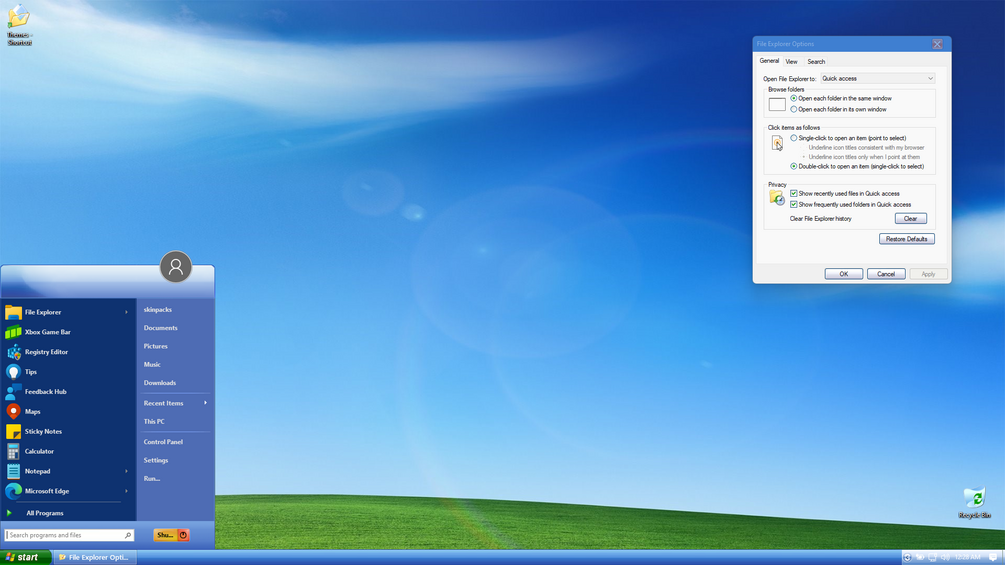Image resolution: width=1005 pixels, height=565 pixels.
Task: Click the taskbar clock
Action: coord(967,557)
